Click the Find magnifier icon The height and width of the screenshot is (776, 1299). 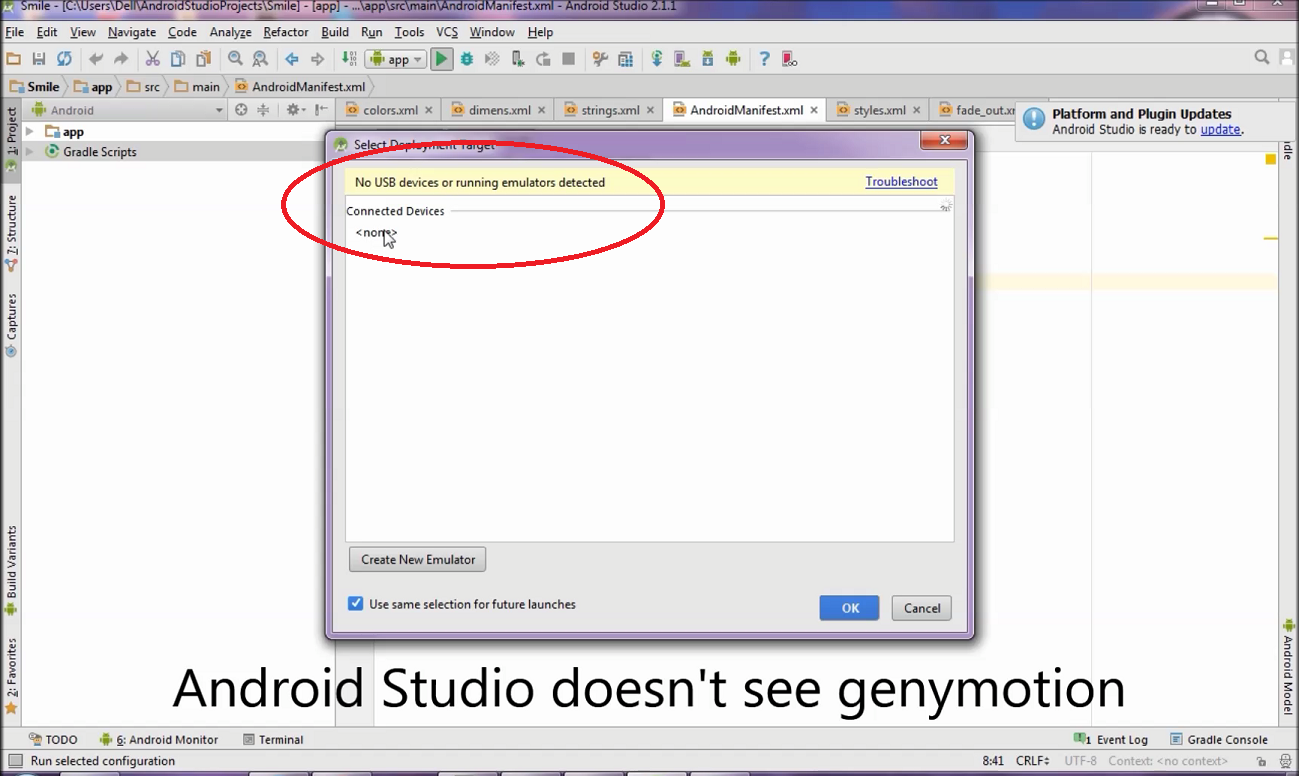[235, 59]
